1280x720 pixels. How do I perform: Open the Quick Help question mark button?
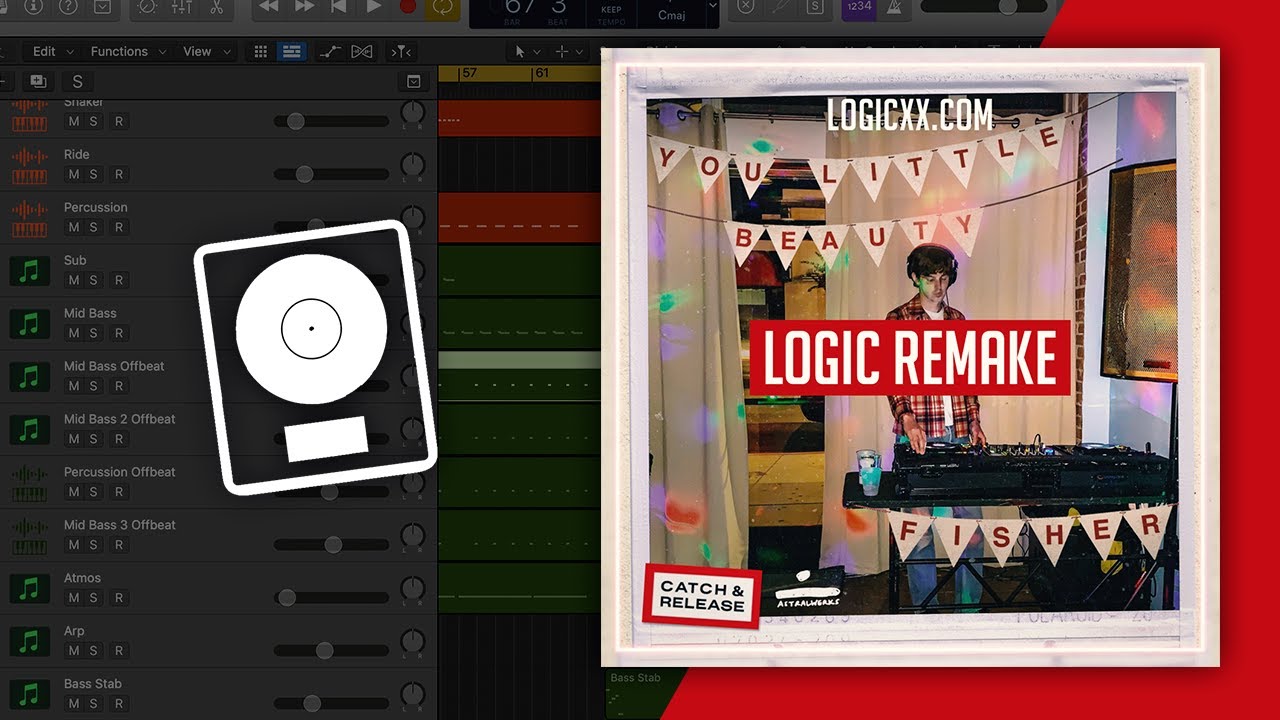click(69, 6)
